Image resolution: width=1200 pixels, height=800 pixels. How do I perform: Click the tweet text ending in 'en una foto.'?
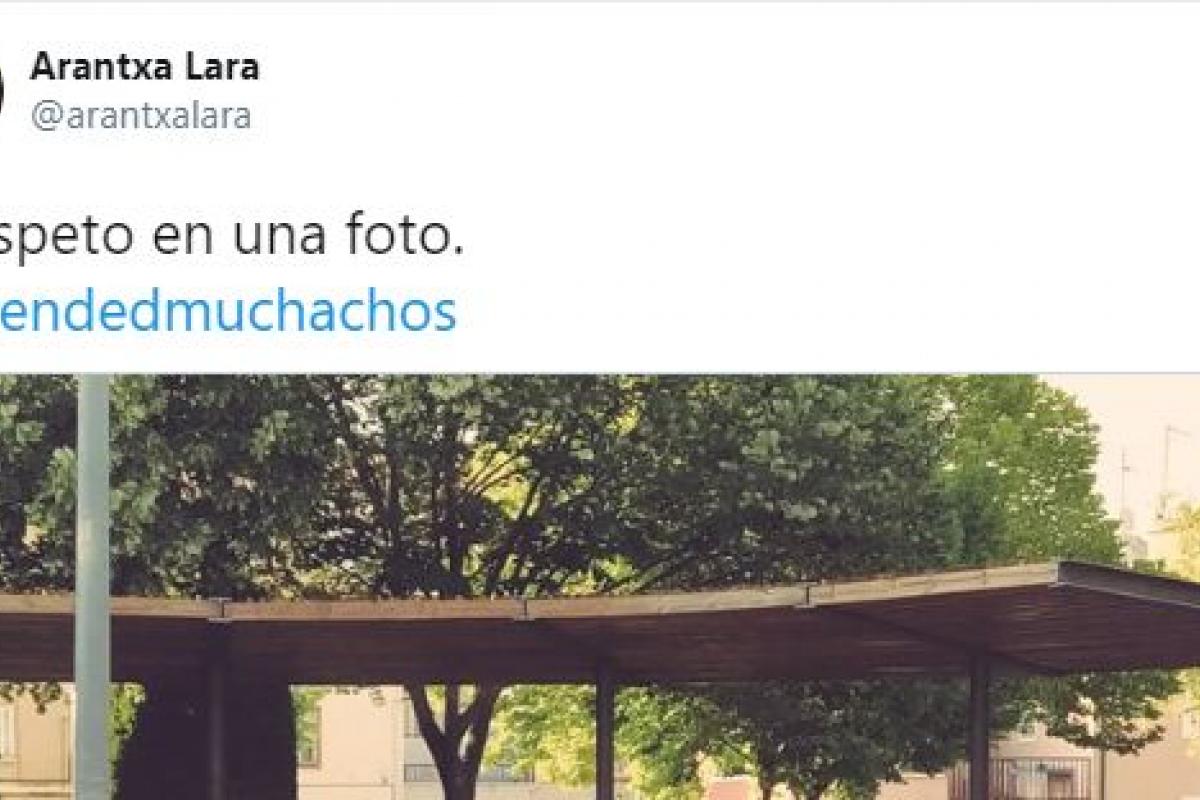232,240
